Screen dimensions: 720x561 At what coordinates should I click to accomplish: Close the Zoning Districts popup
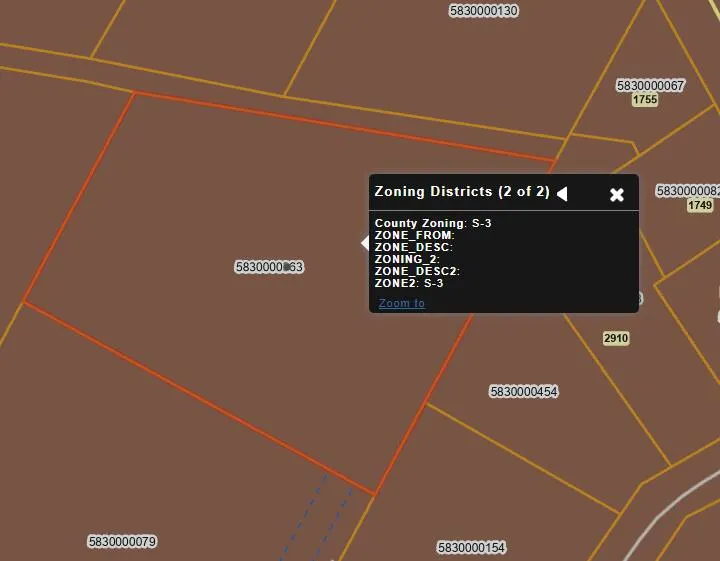pyautogui.click(x=617, y=194)
